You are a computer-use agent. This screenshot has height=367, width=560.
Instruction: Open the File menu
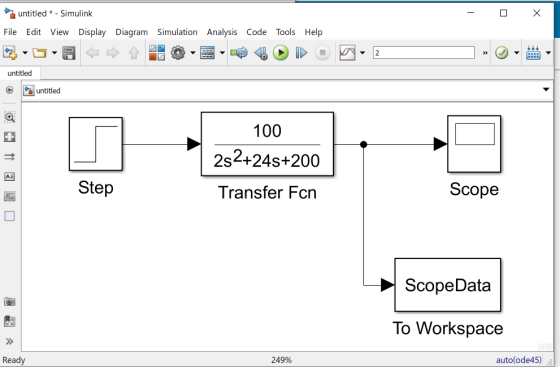pyautogui.click(x=10, y=32)
